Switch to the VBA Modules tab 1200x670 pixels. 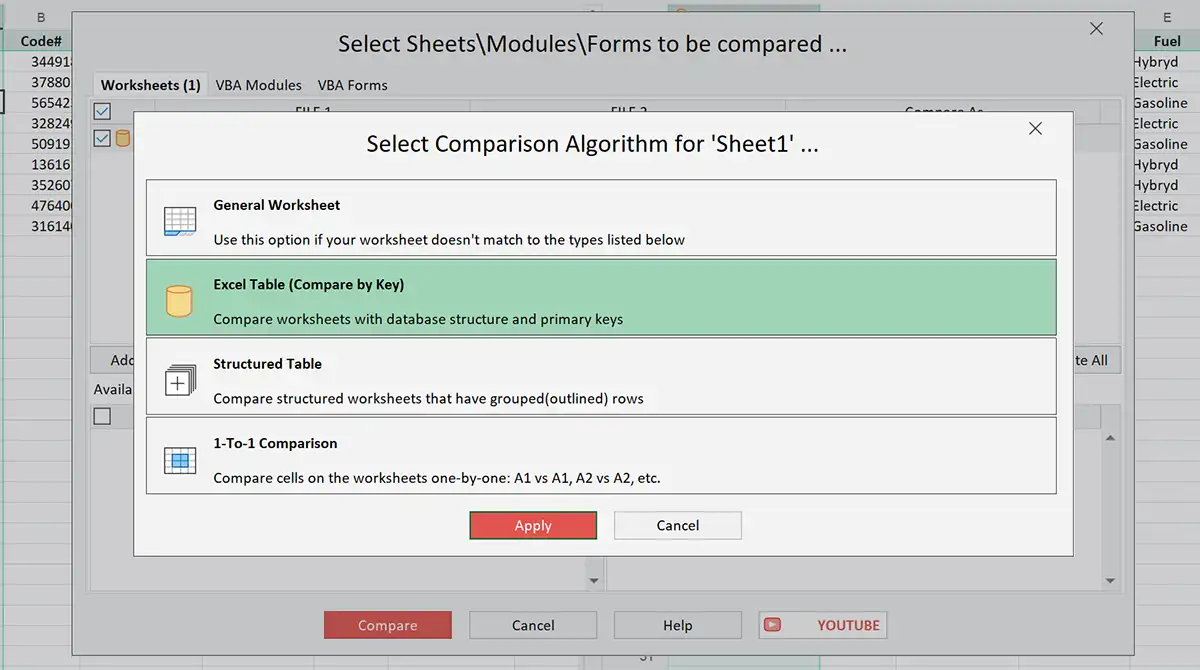tap(258, 85)
